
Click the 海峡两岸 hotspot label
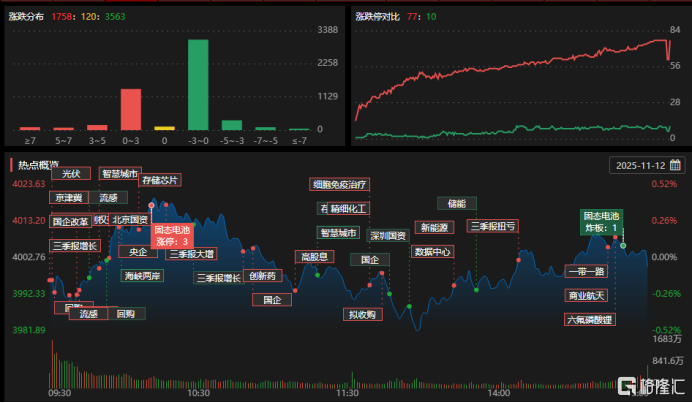click(x=141, y=275)
